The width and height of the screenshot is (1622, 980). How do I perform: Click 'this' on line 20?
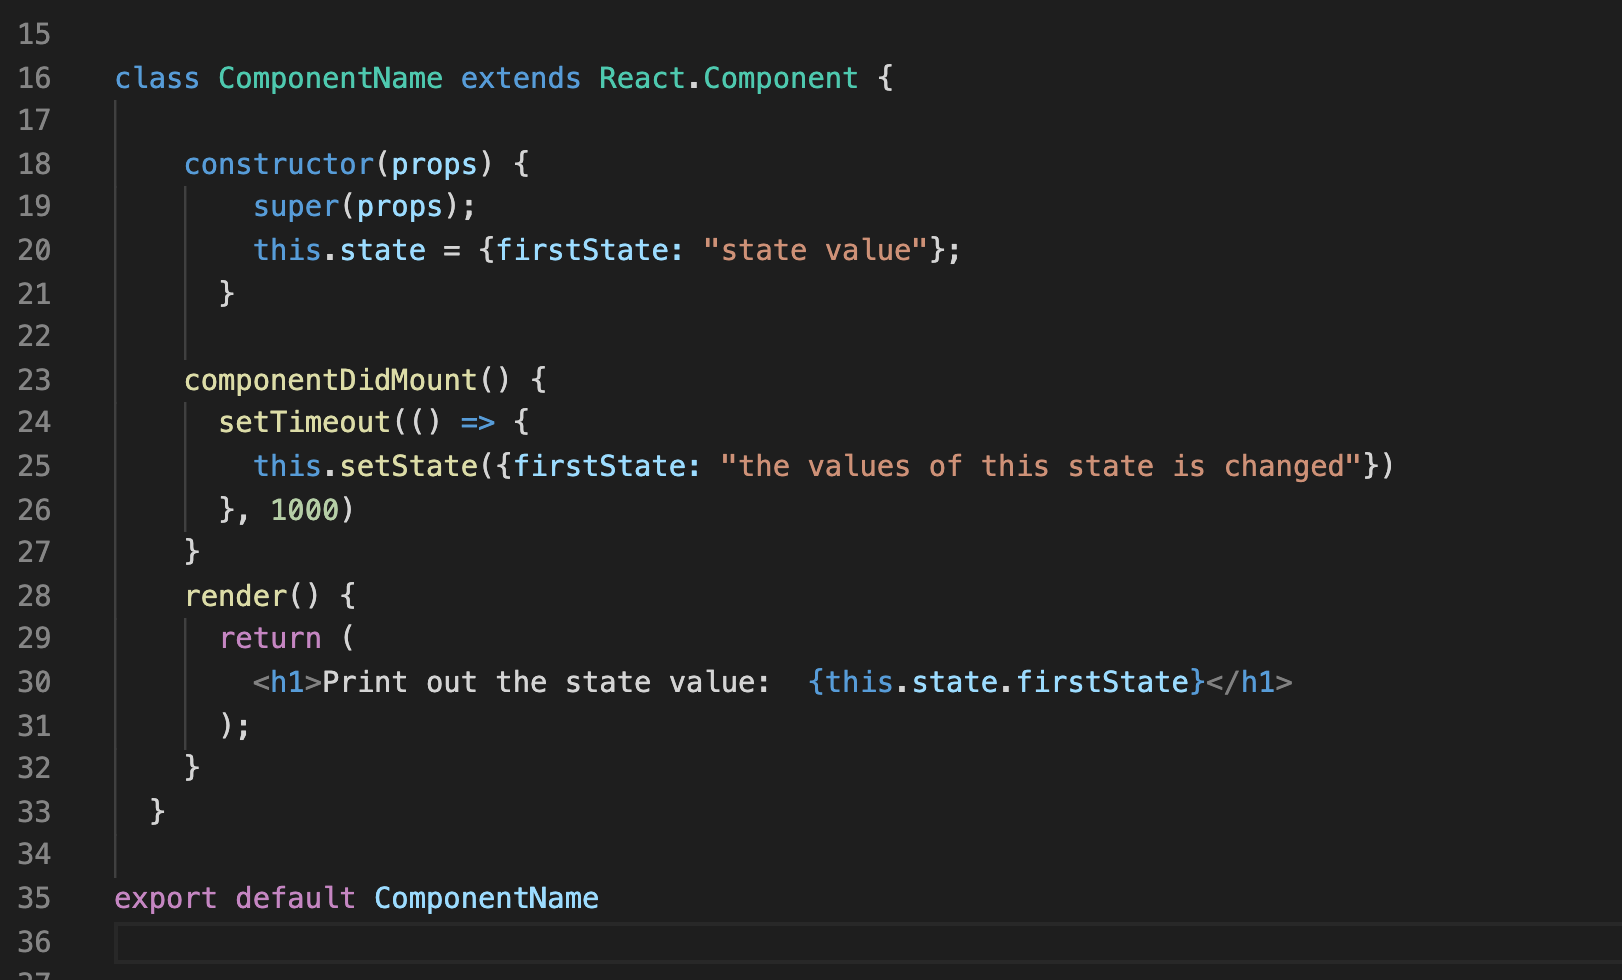point(287,250)
